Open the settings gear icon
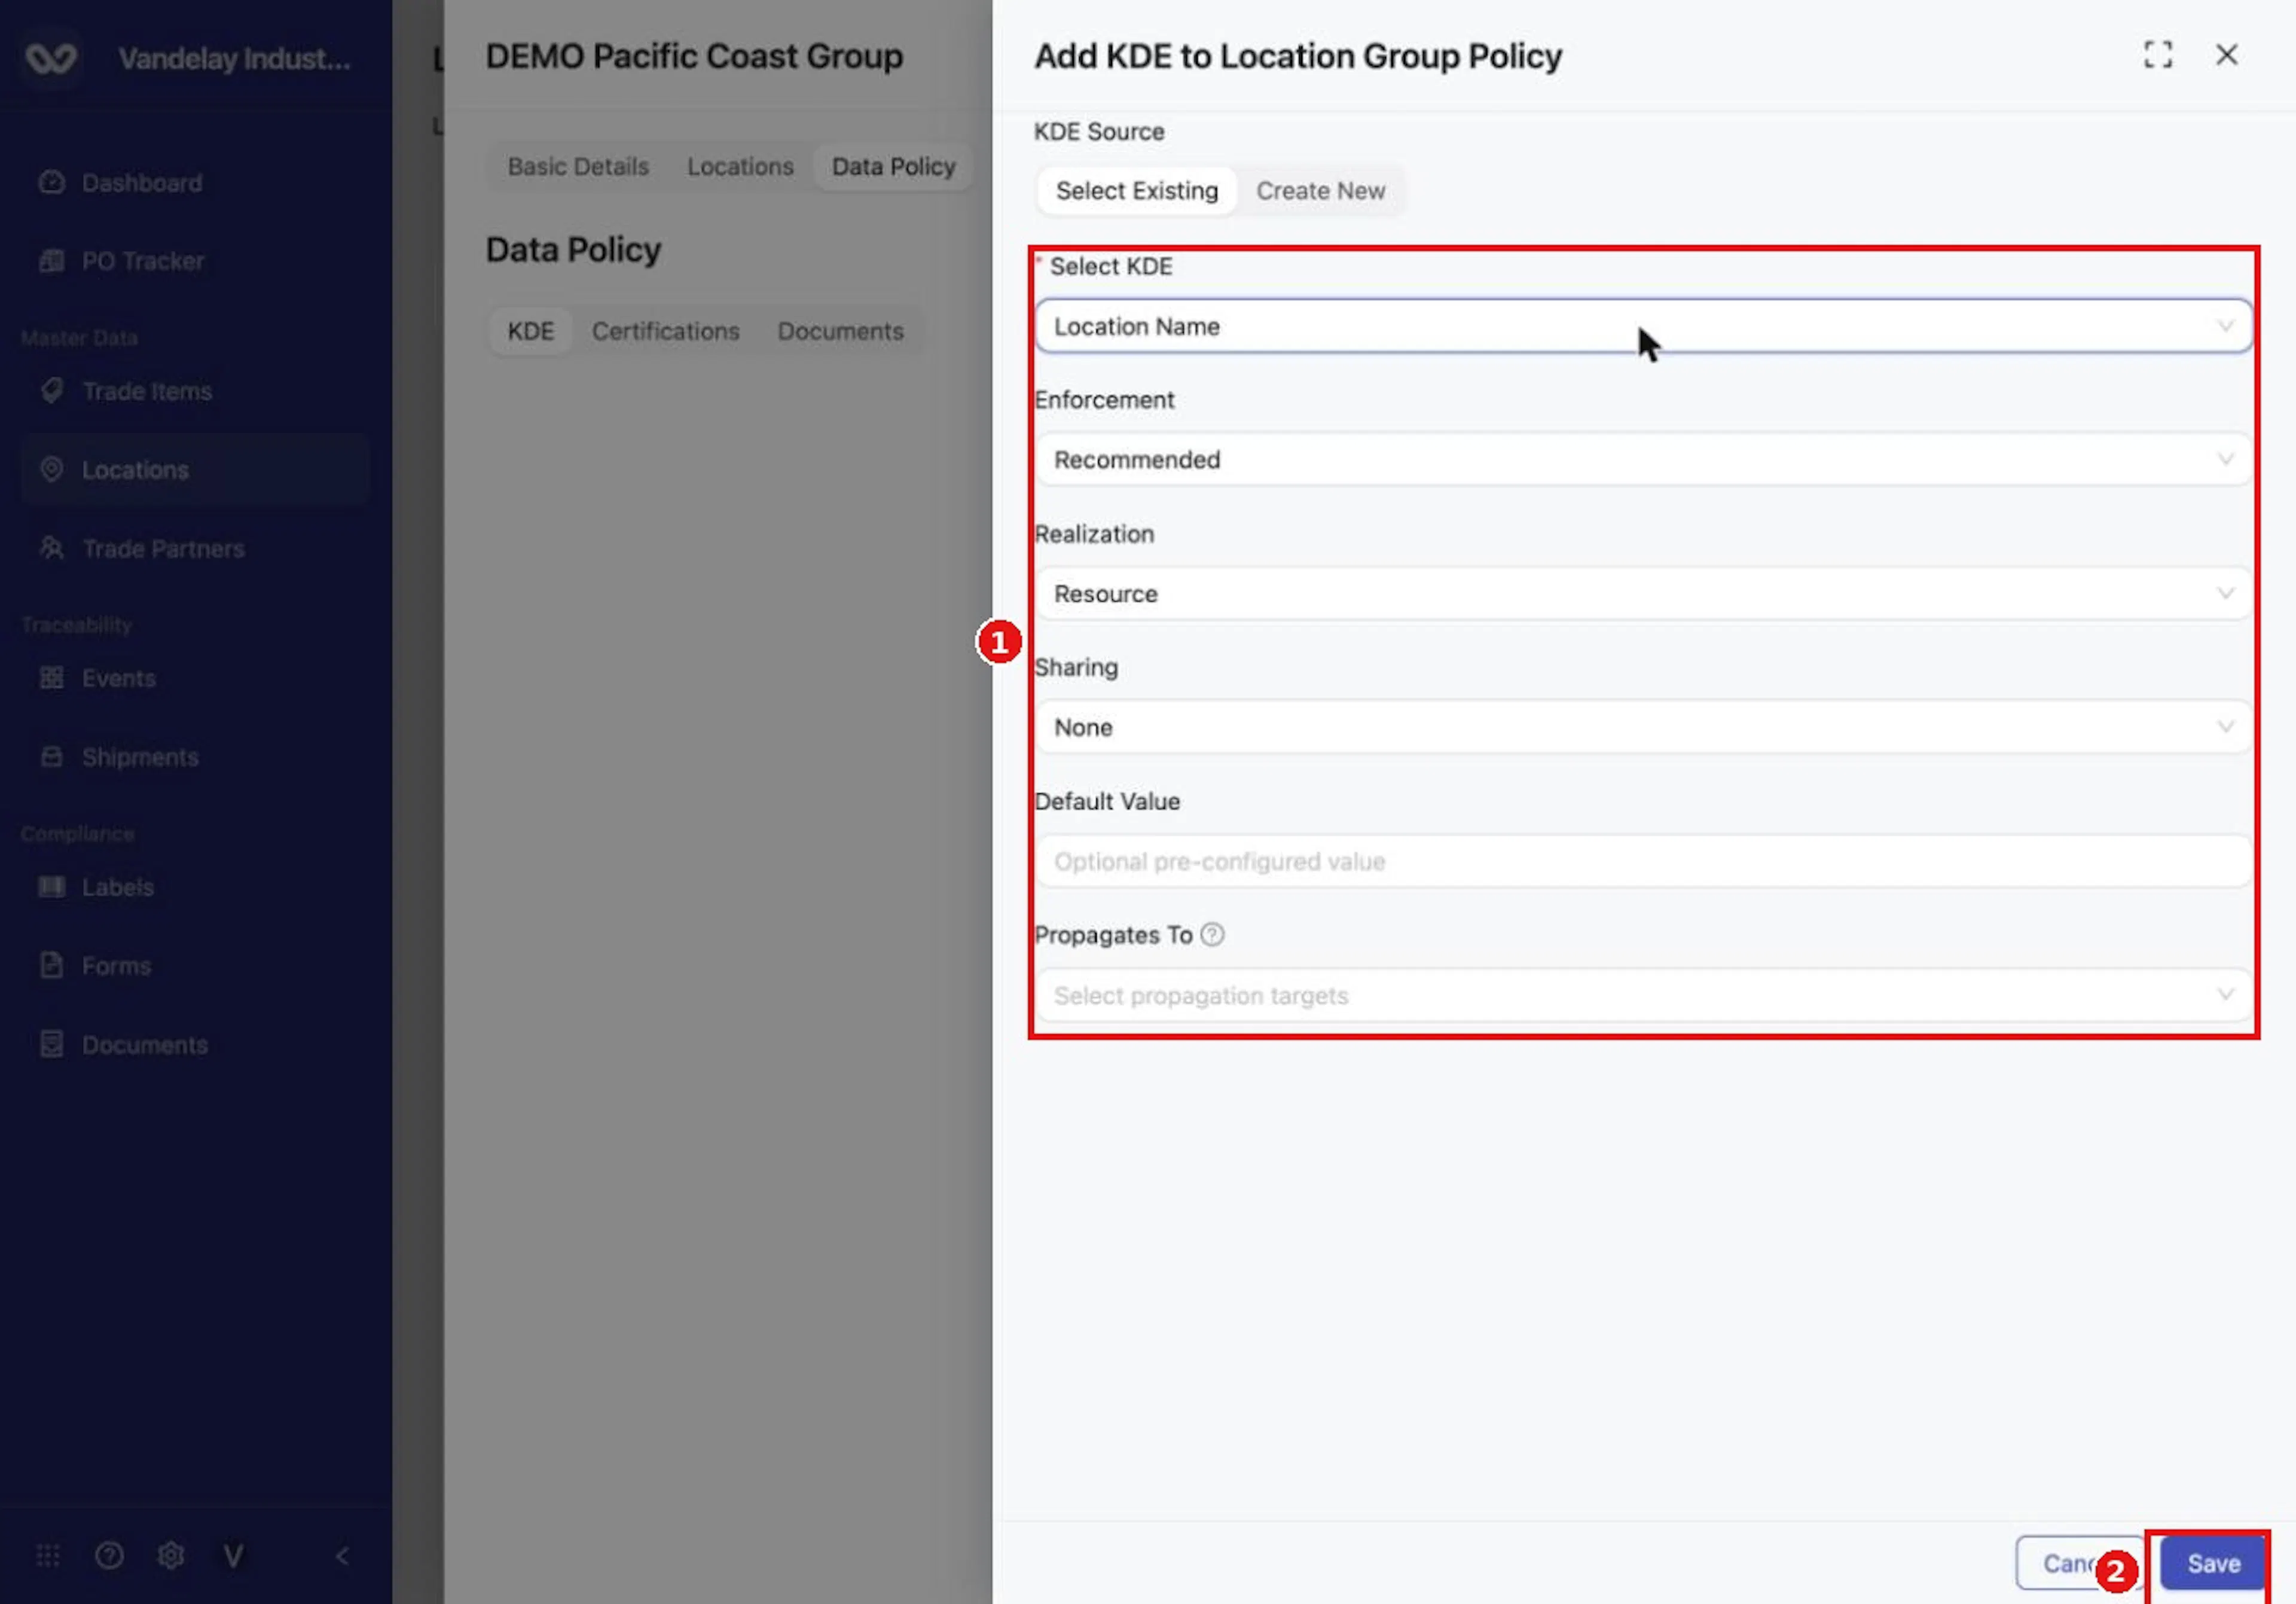 pos(171,1556)
